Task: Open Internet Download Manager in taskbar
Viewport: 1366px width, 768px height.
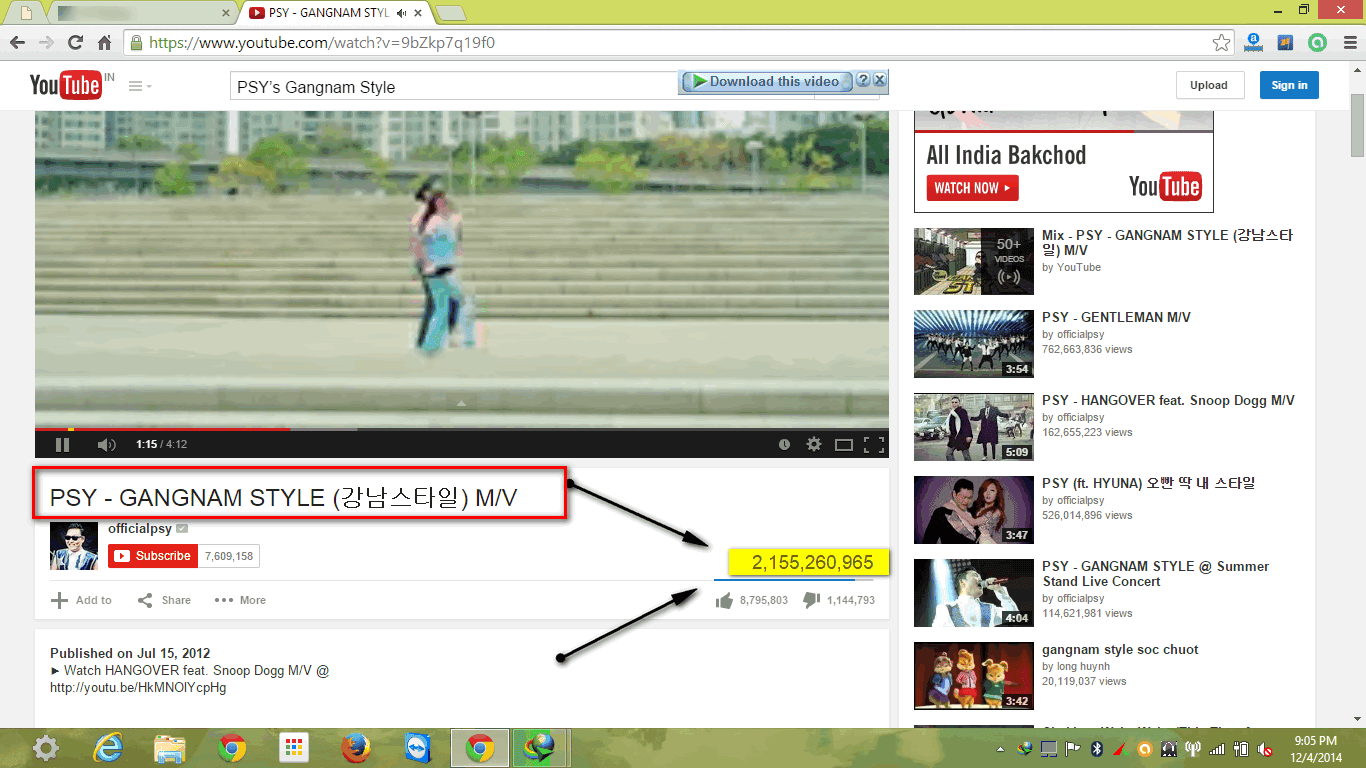Action: tap(541, 748)
